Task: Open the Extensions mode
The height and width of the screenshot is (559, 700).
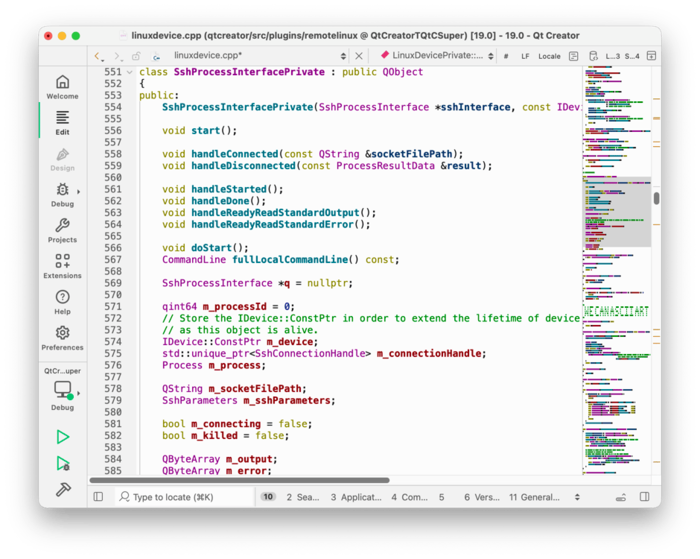Action: 62,266
